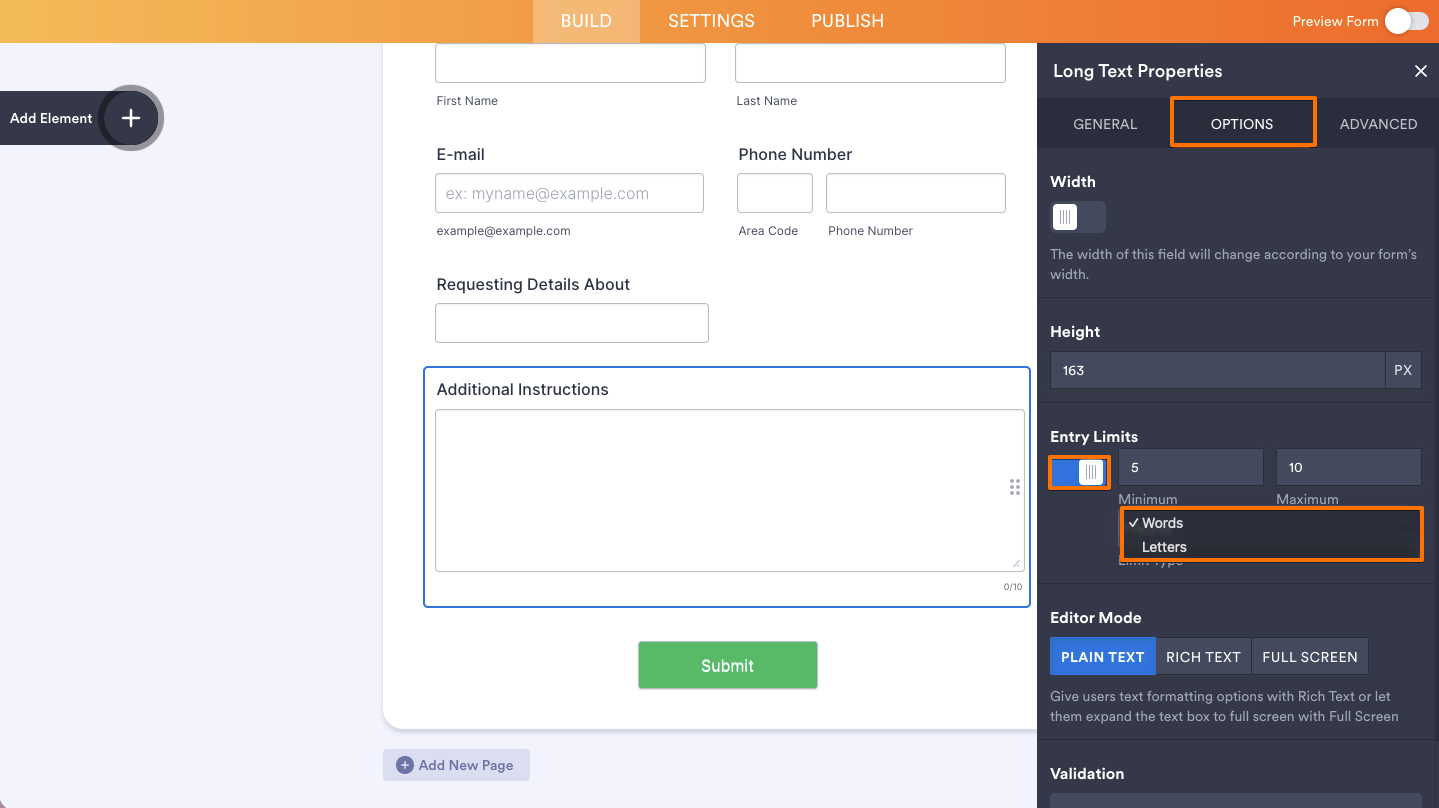Choose Words in the Limit Type dropdown

pos(1163,522)
